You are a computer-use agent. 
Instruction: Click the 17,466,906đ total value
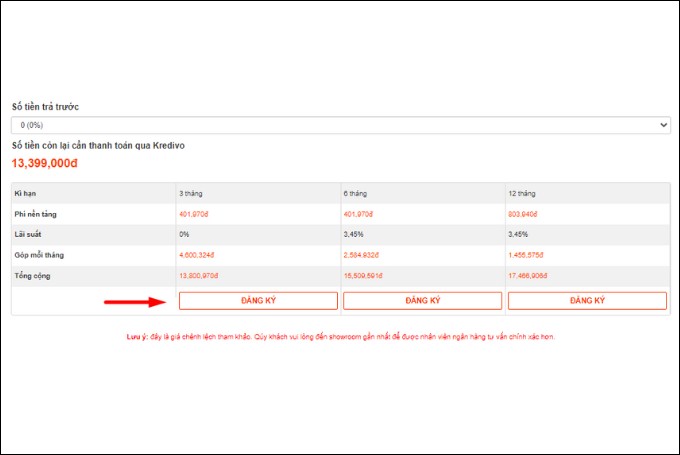coord(528,276)
